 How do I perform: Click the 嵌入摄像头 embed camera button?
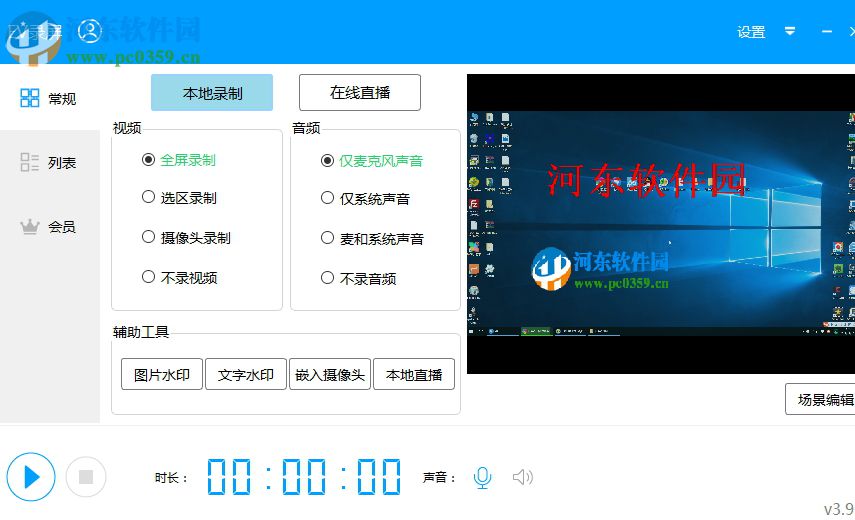[x=330, y=374]
